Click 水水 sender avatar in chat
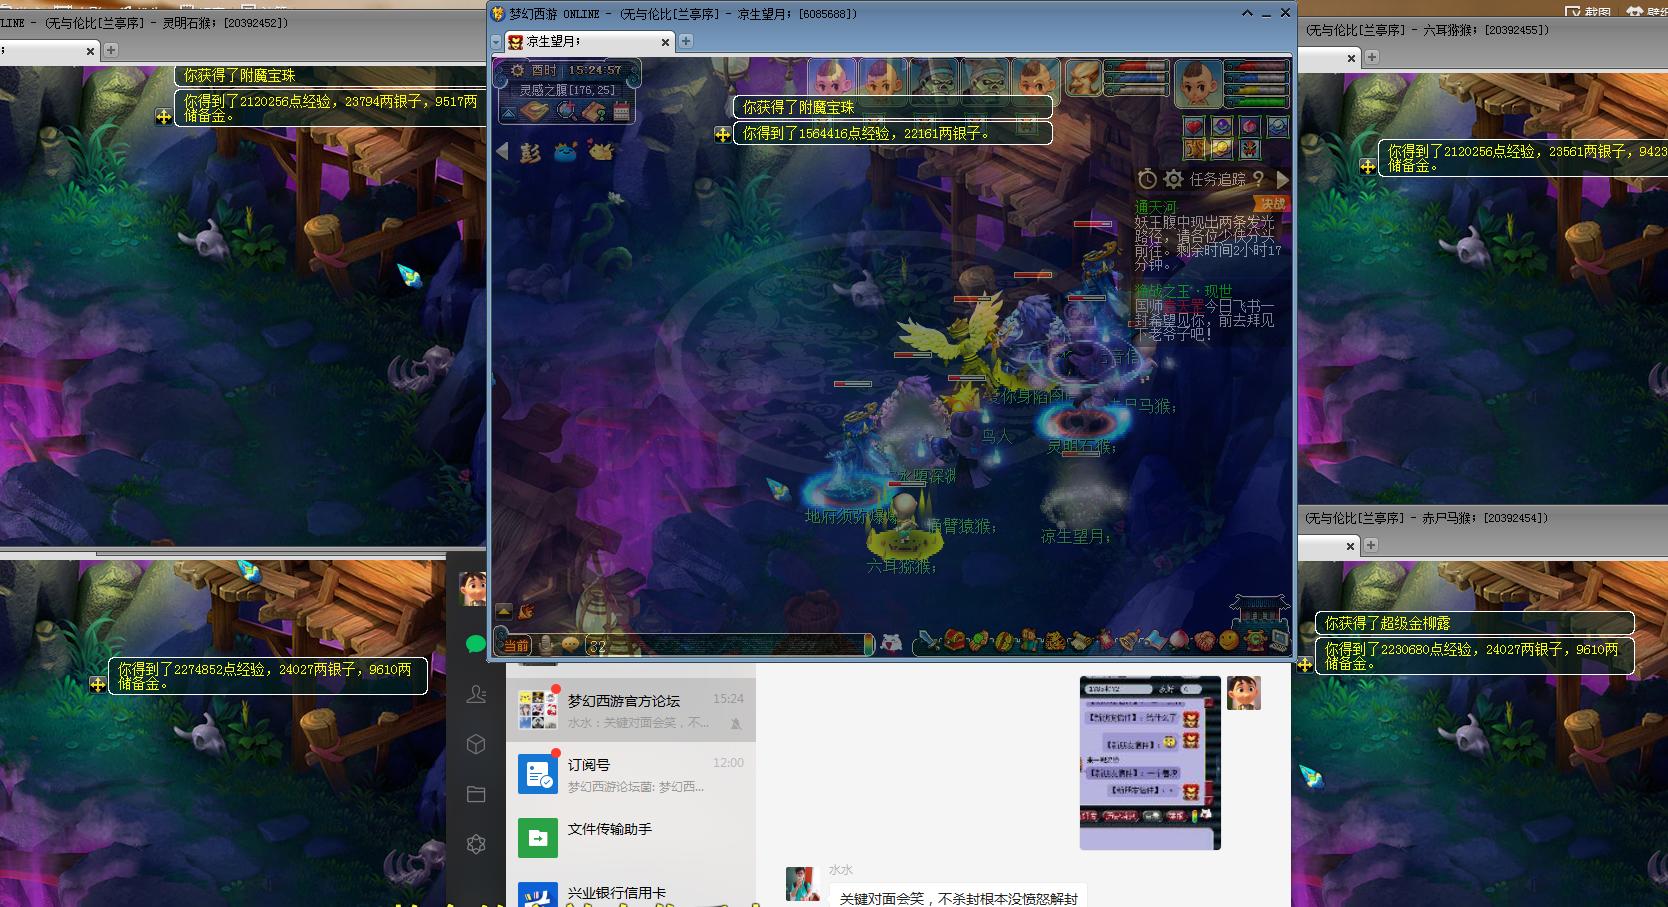The height and width of the screenshot is (907, 1668). click(x=804, y=884)
